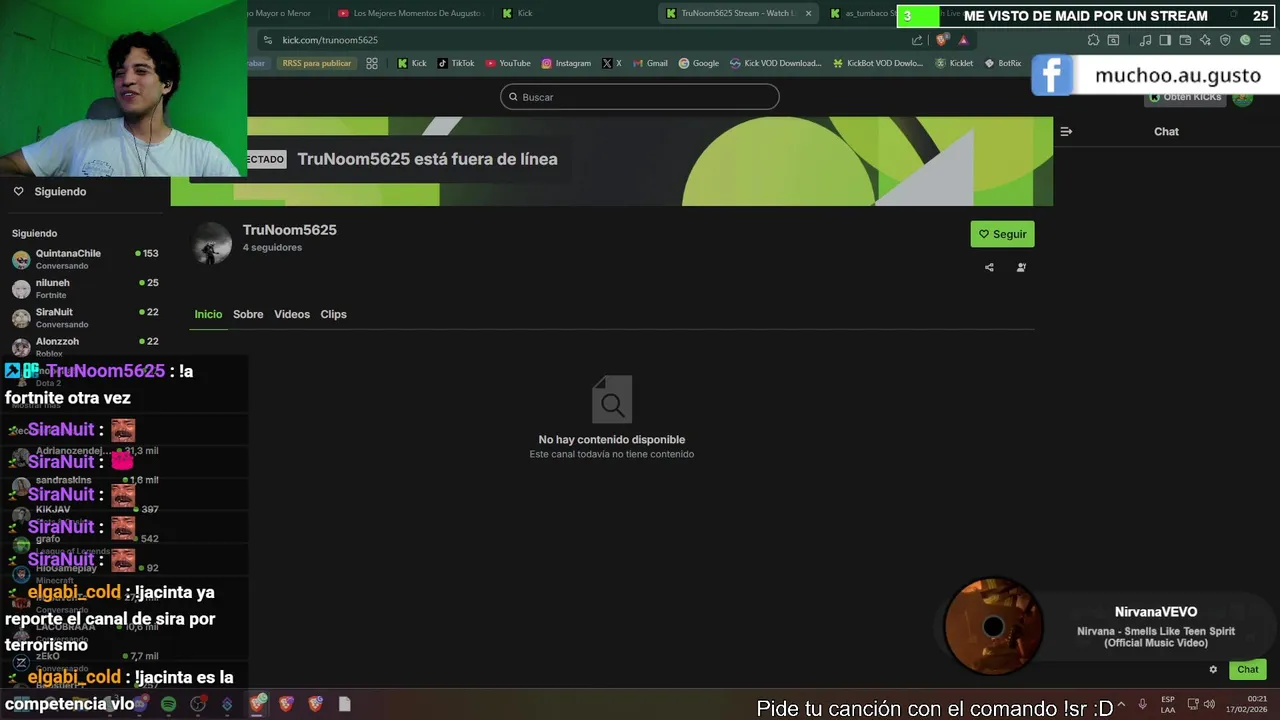The height and width of the screenshot is (720, 1280).
Task: Click the user moderation icon beside share
Action: pos(1021,267)
